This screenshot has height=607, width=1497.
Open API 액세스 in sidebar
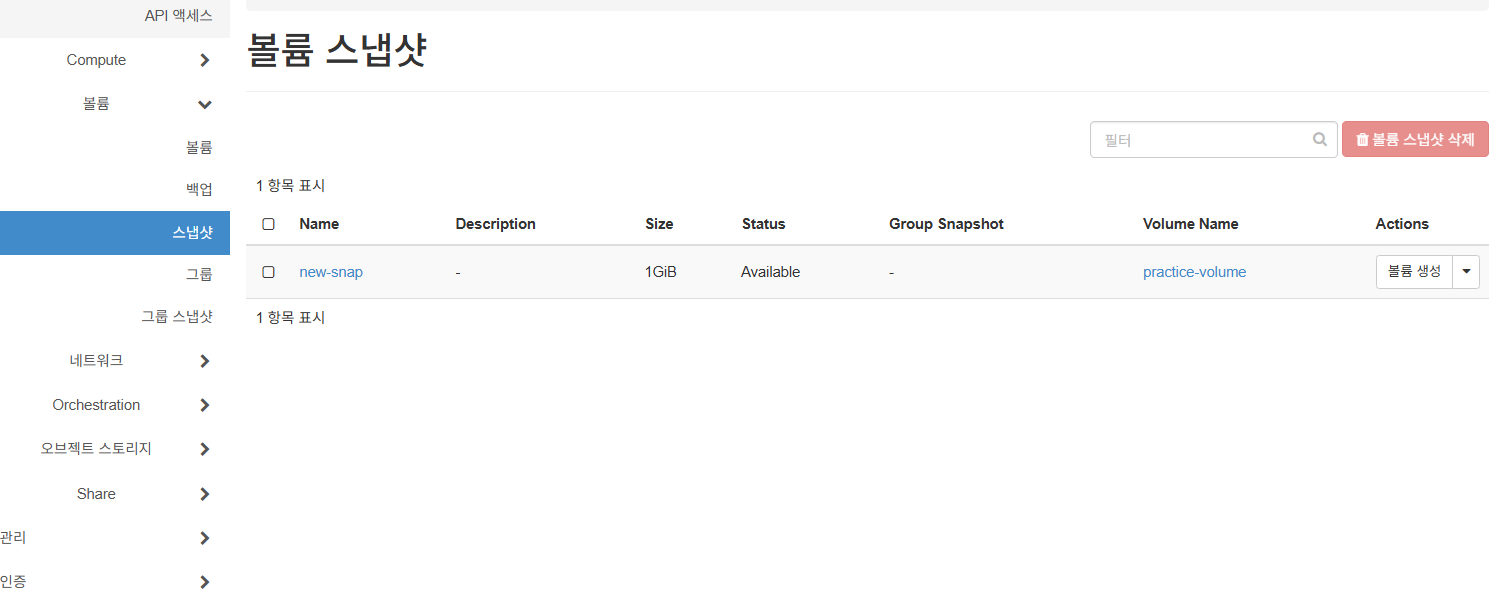pyautogui.click(x=178, y=16)
